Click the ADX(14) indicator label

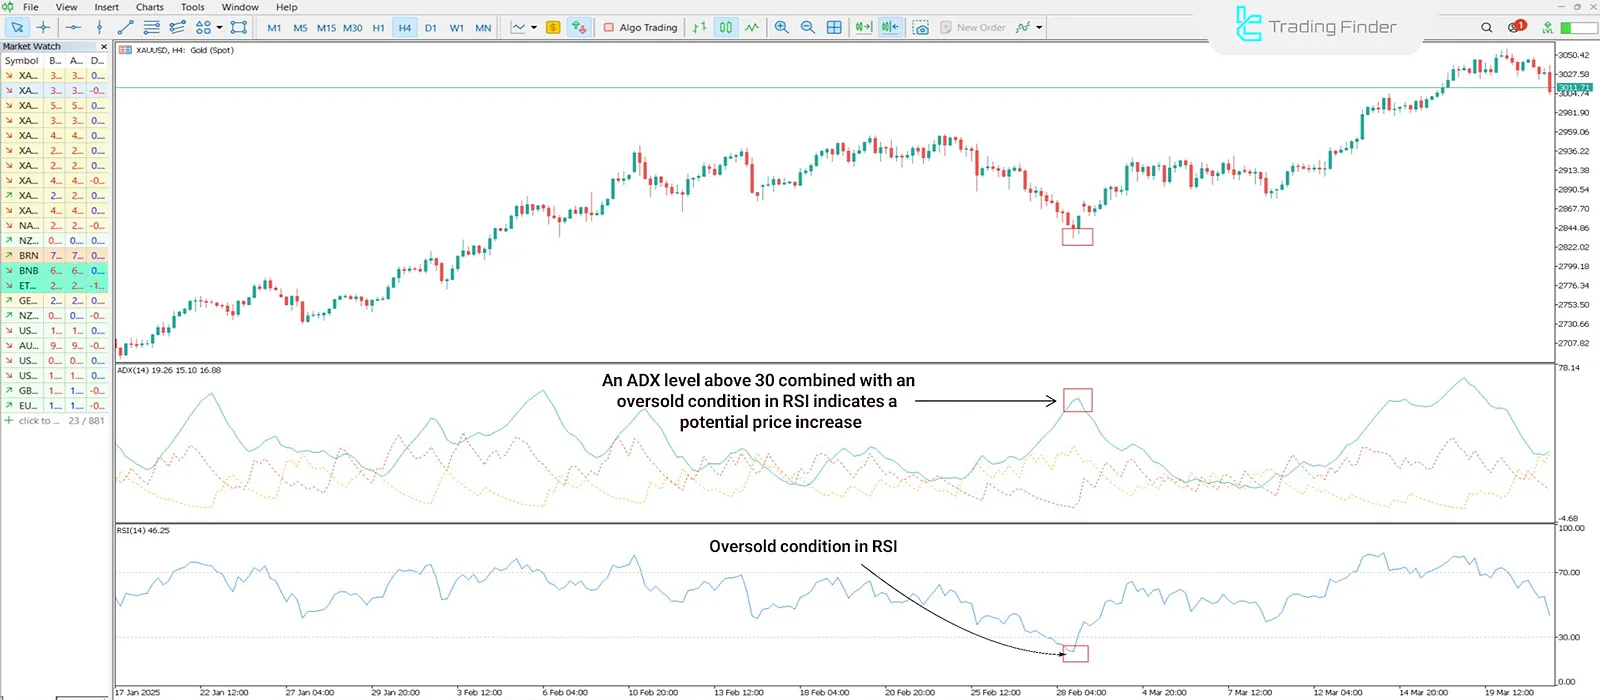(169, 370)
